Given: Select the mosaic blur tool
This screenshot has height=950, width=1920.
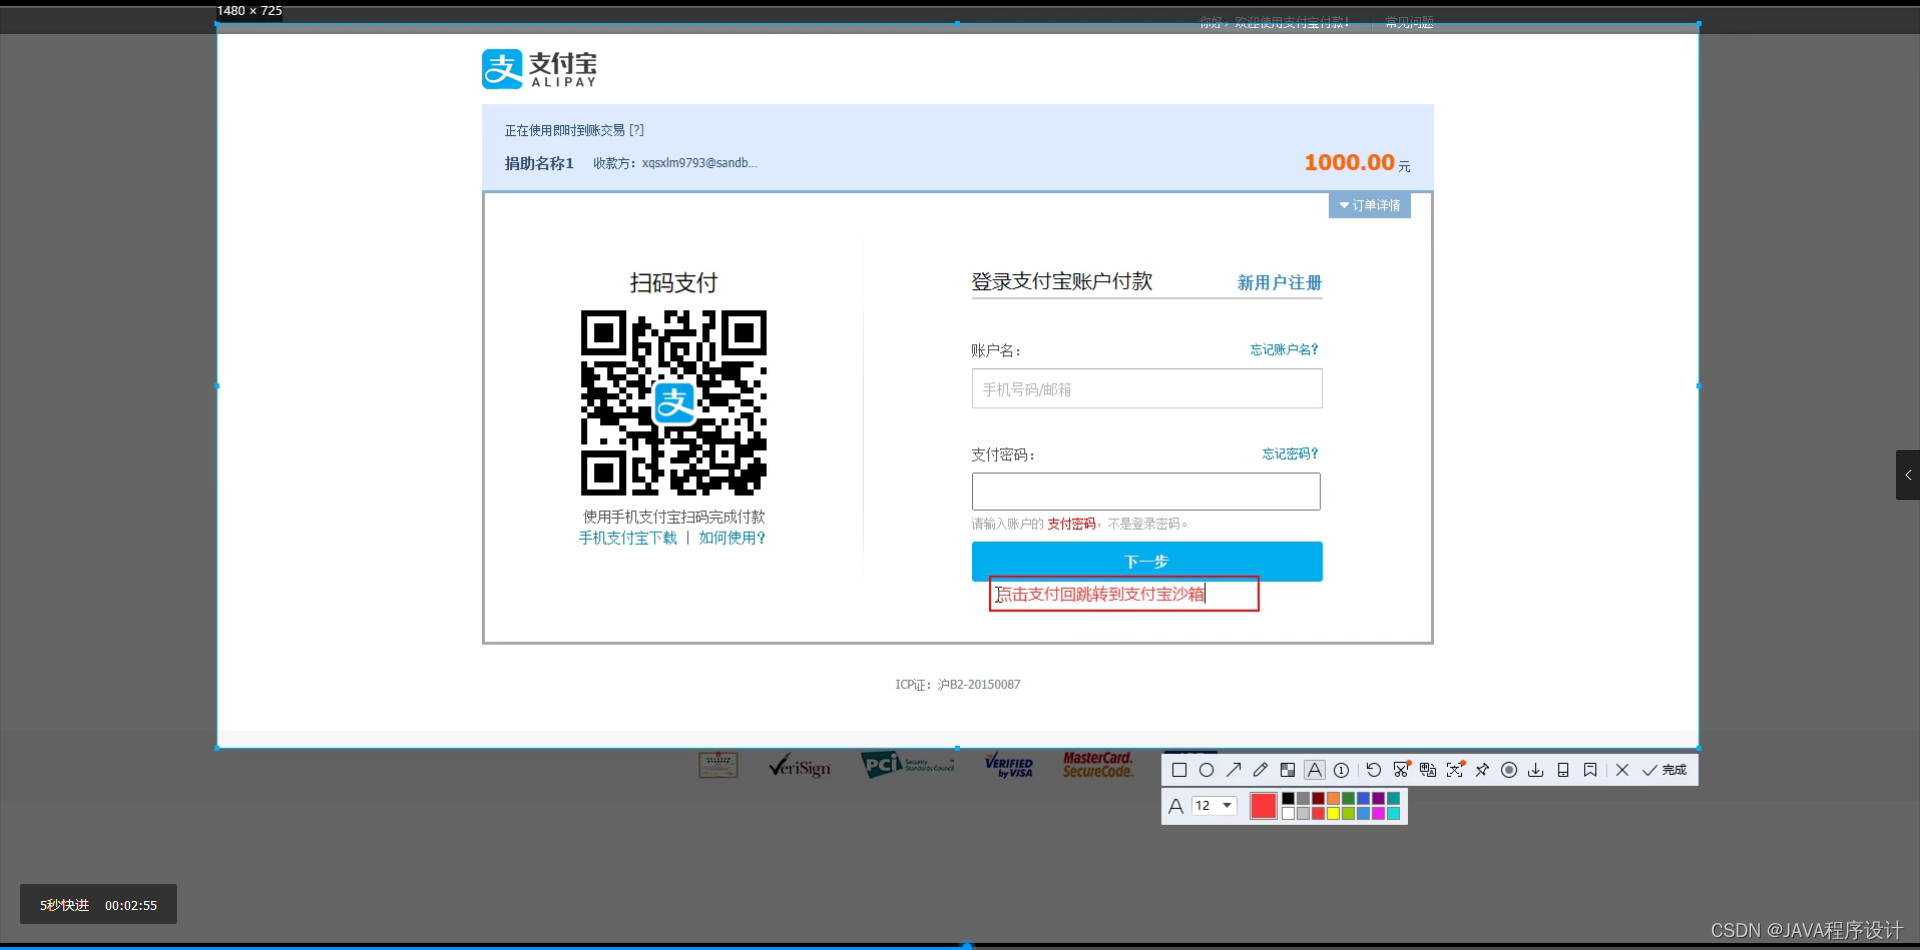Looking at the screenshot, I should (x=1288, y=770).
